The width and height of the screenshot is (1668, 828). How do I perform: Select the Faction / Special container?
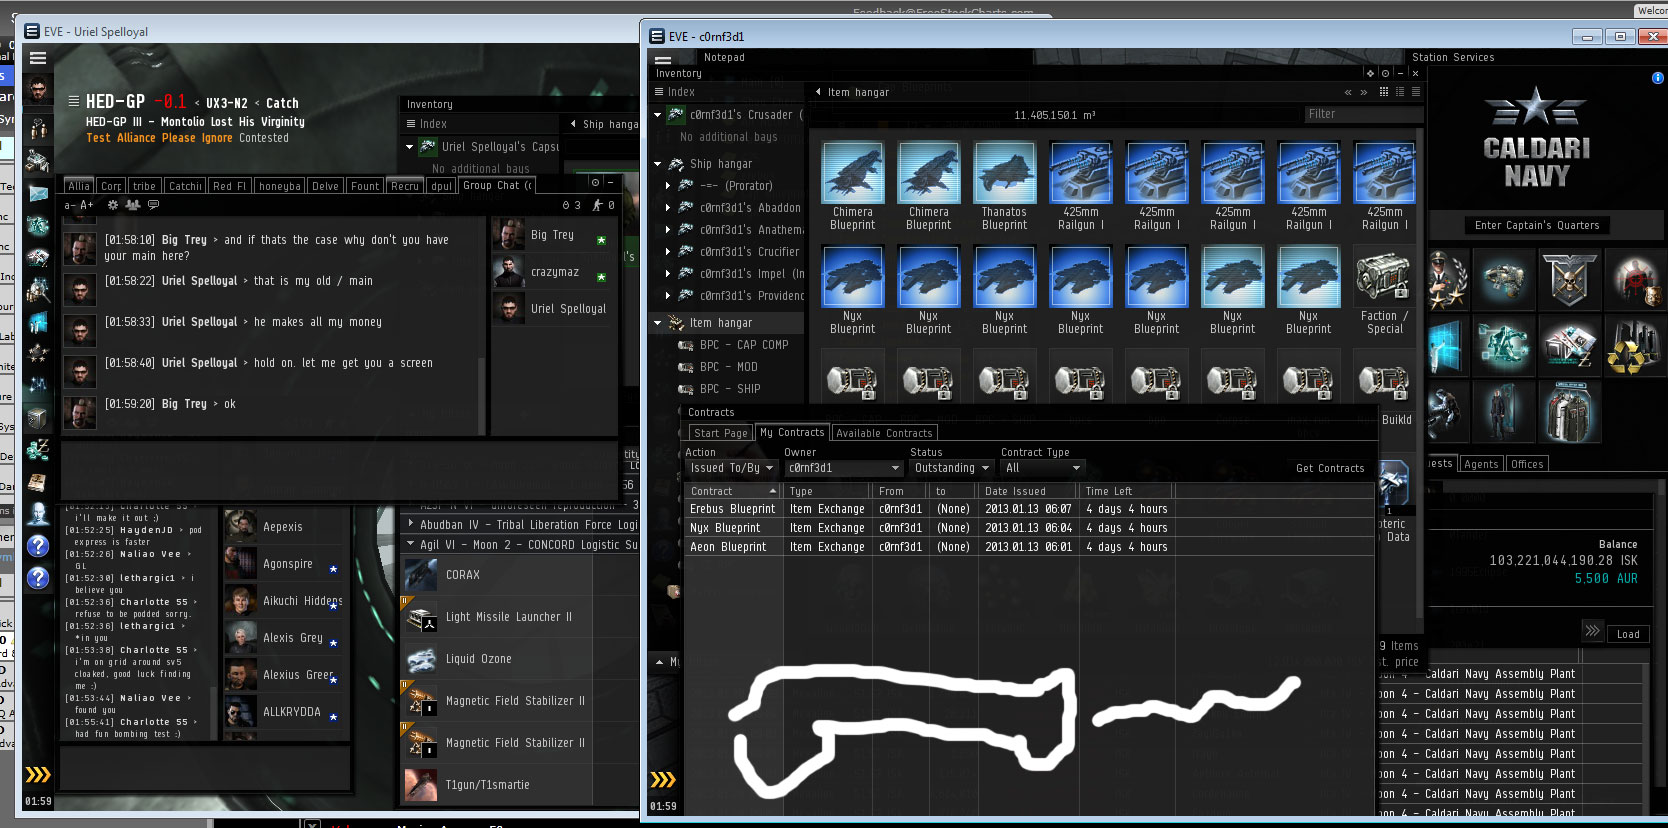(x=1384, y=290)
